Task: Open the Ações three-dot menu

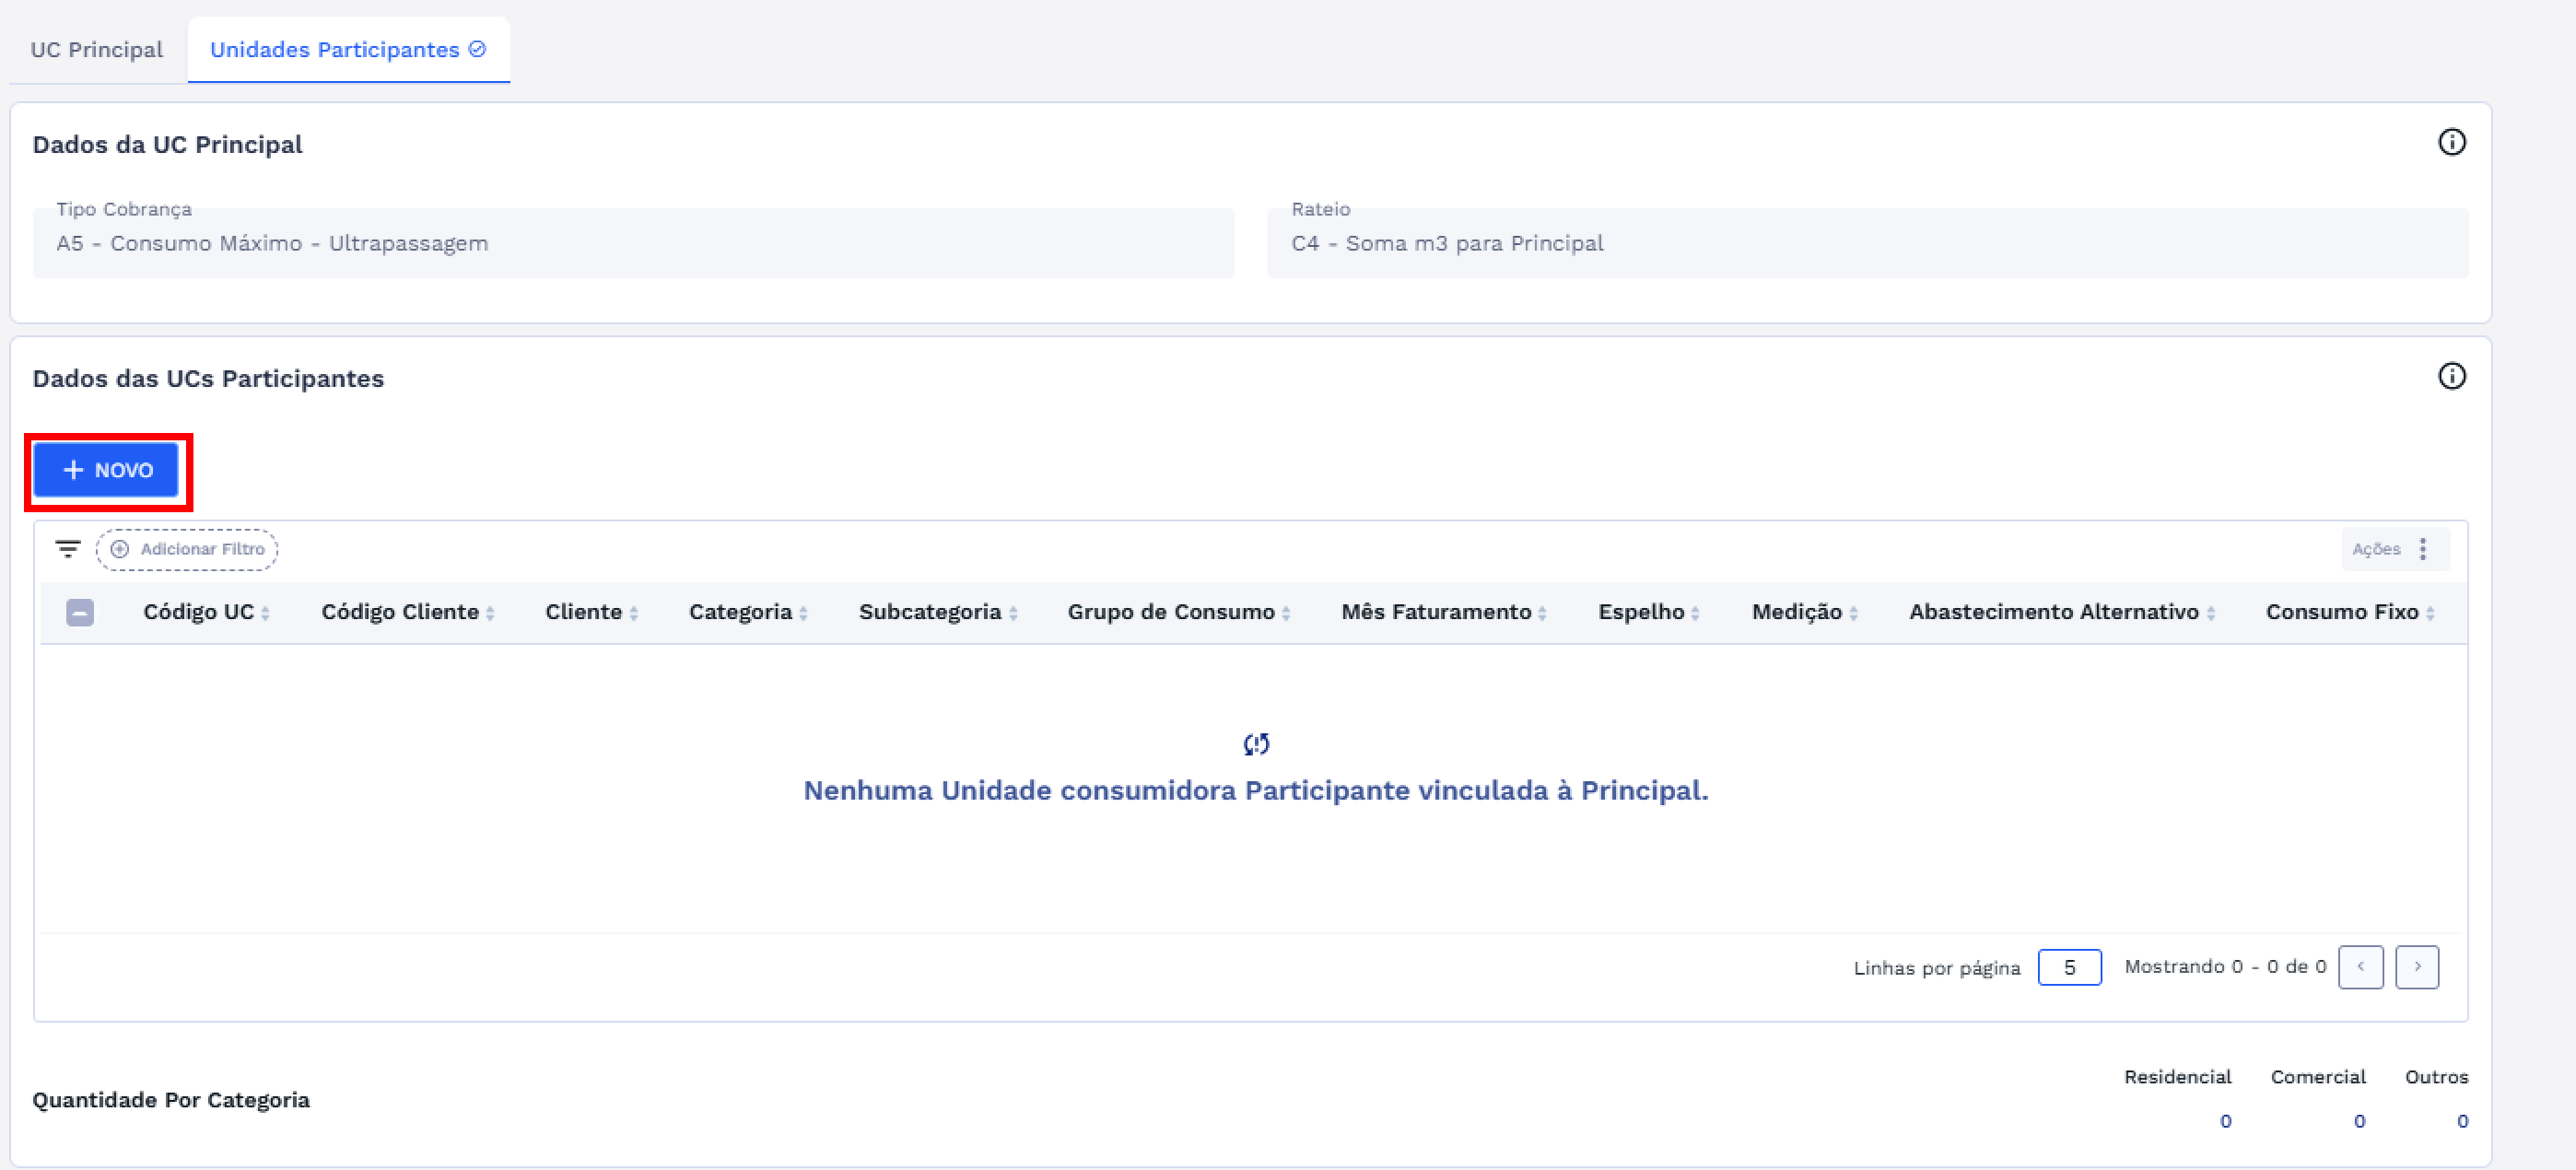Action: coord(2422,549)
